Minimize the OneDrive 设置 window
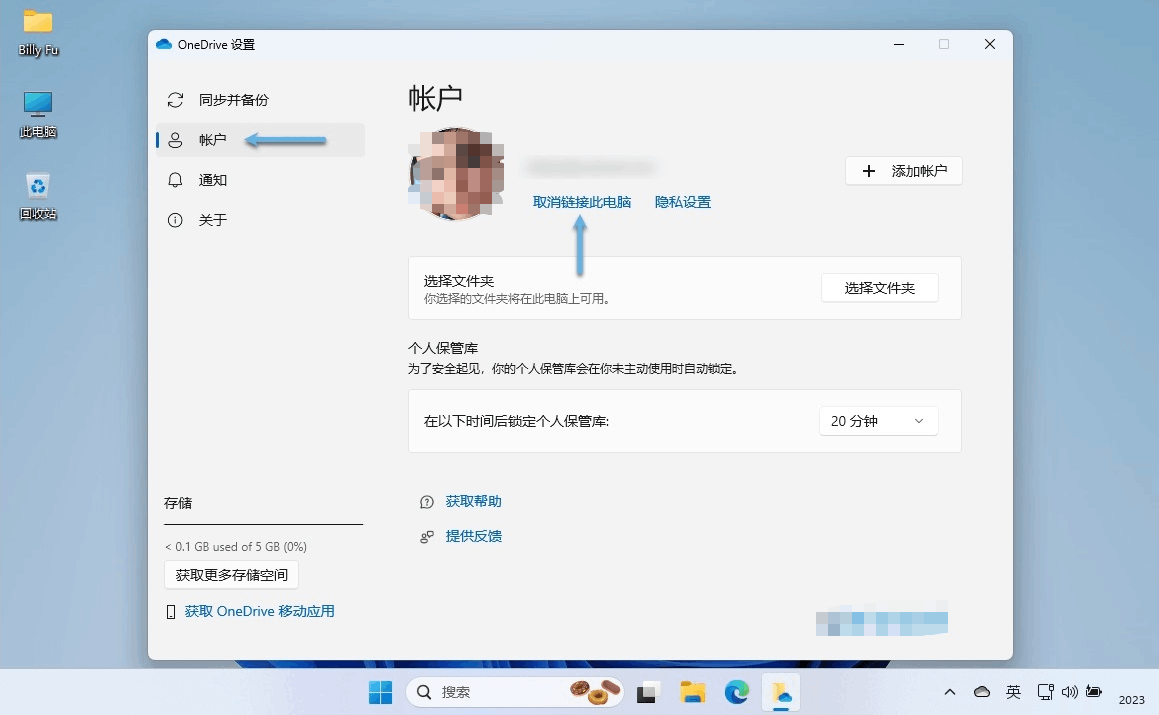 tap(899, 44)
